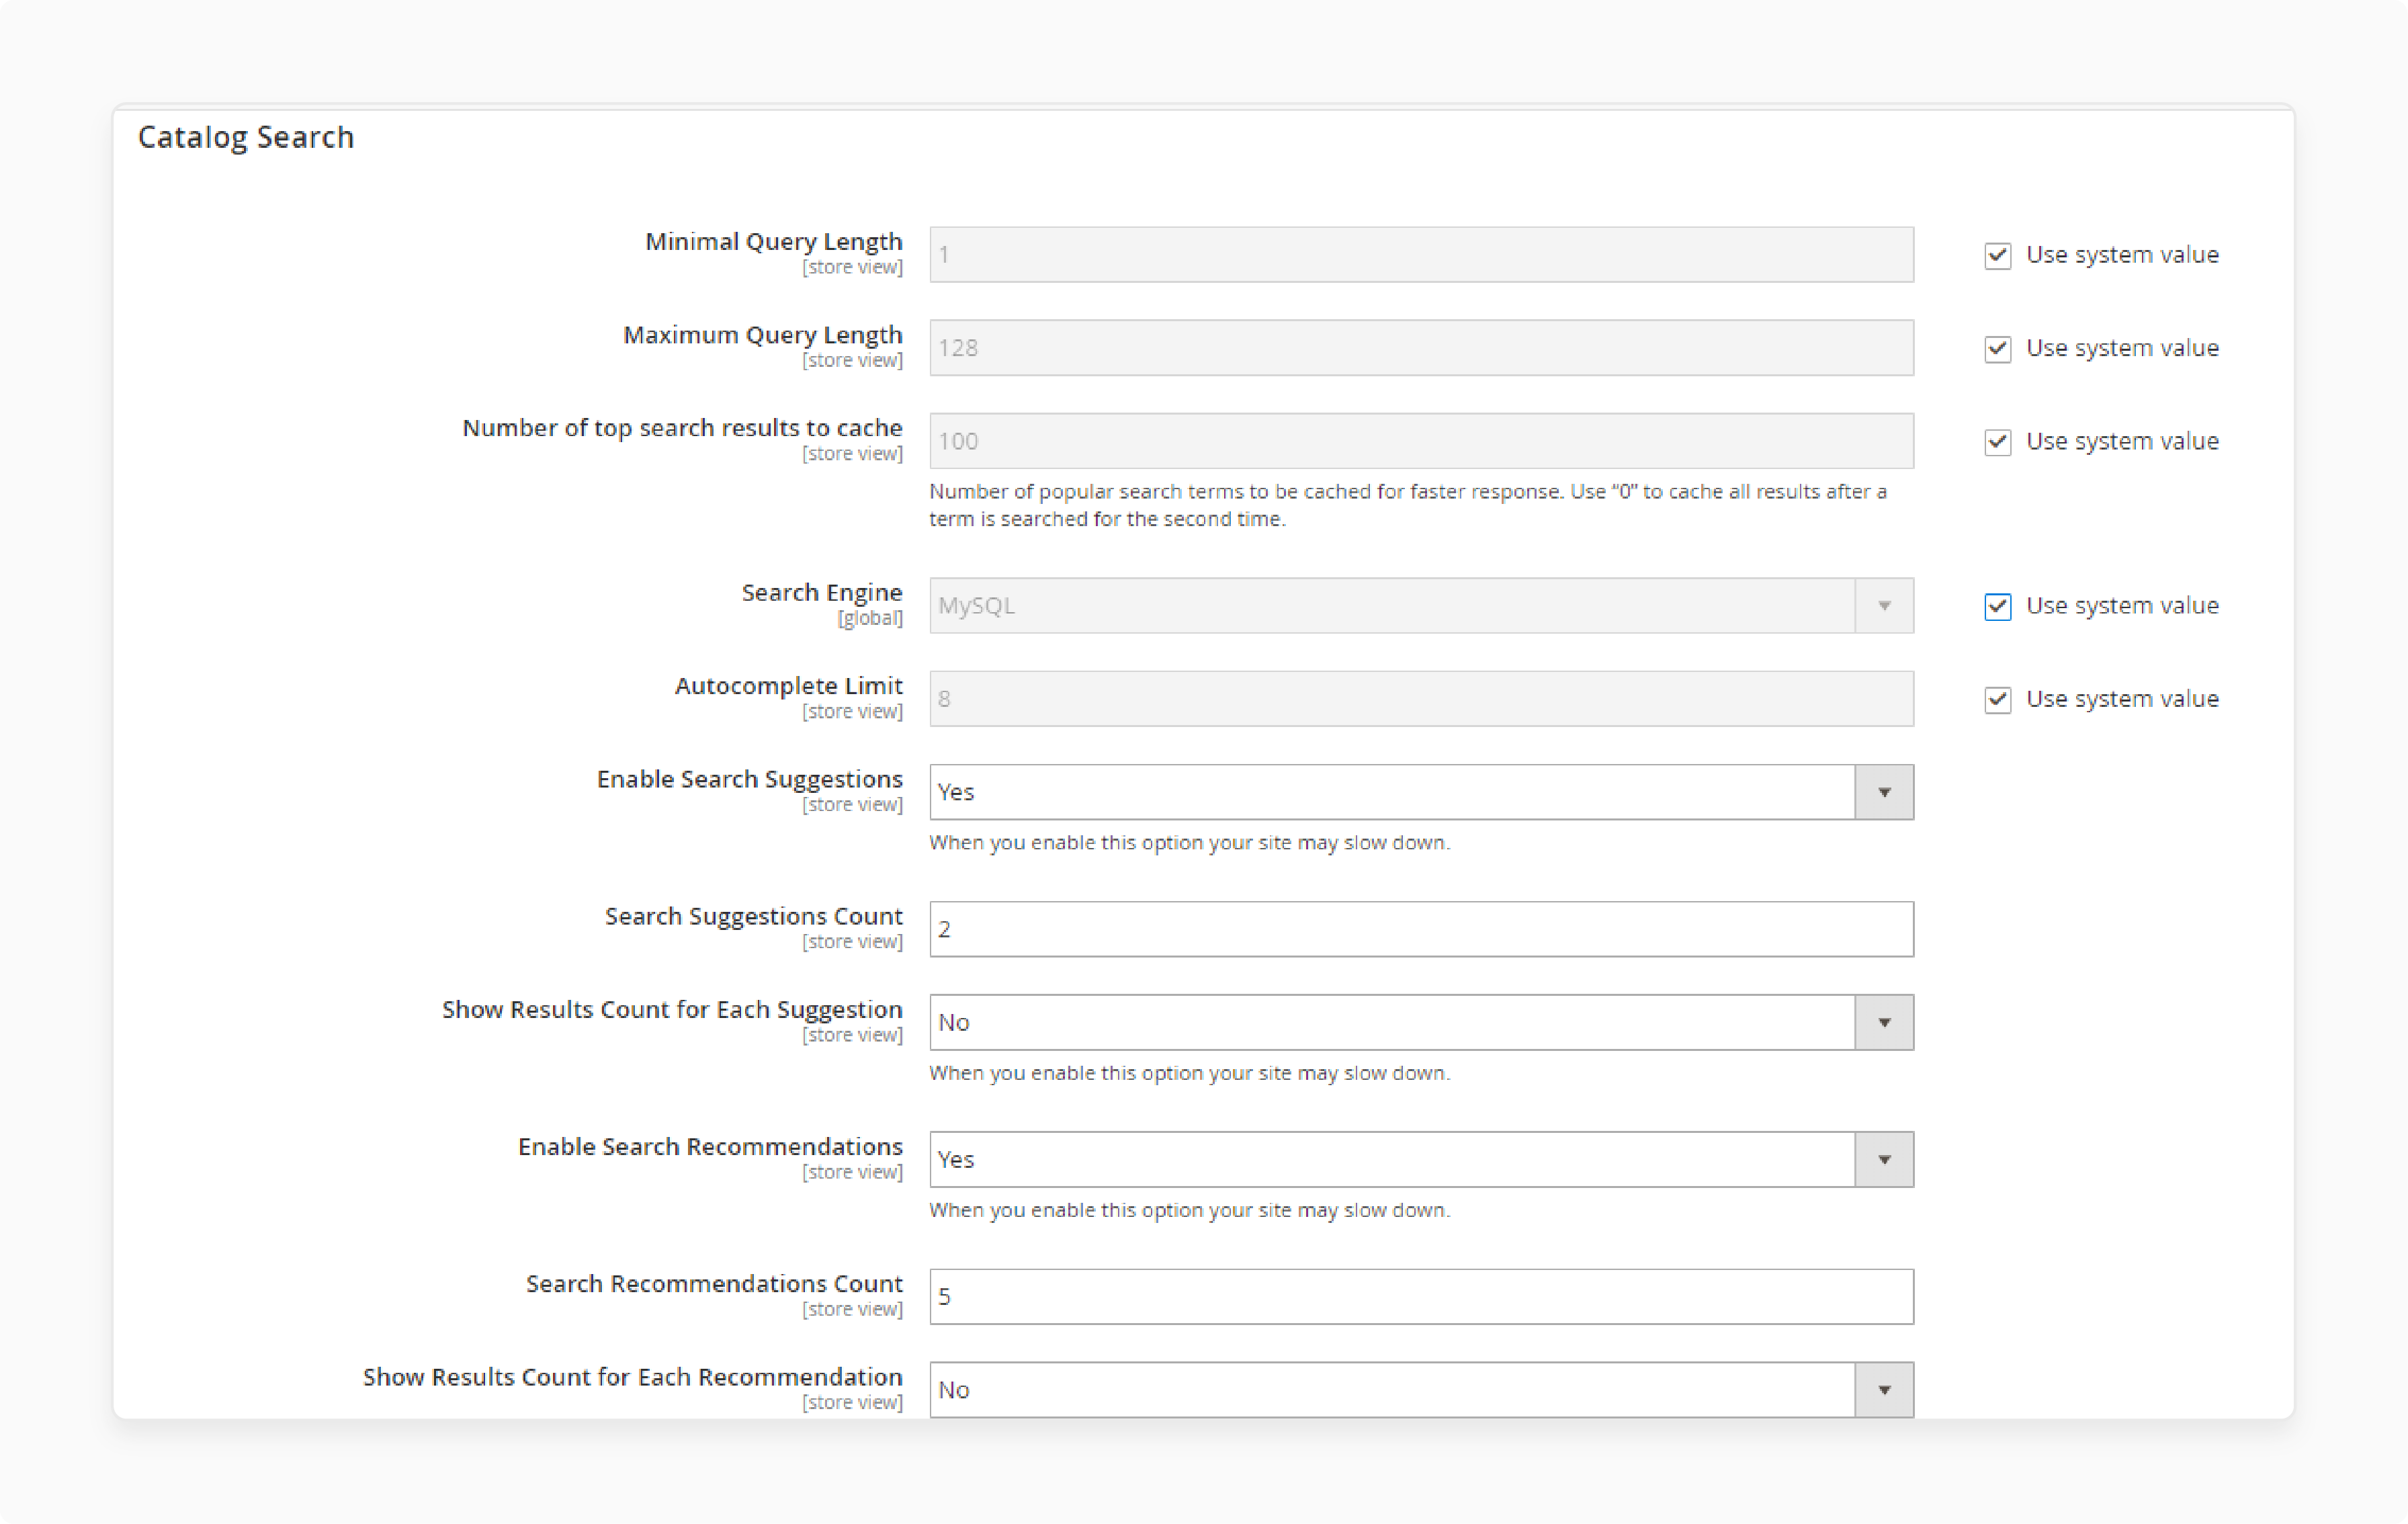Image resolution: width=2408 pixels, height=1524 pixels.
Task: Click the Search Suggestions Count label
Action: point(753,916)
